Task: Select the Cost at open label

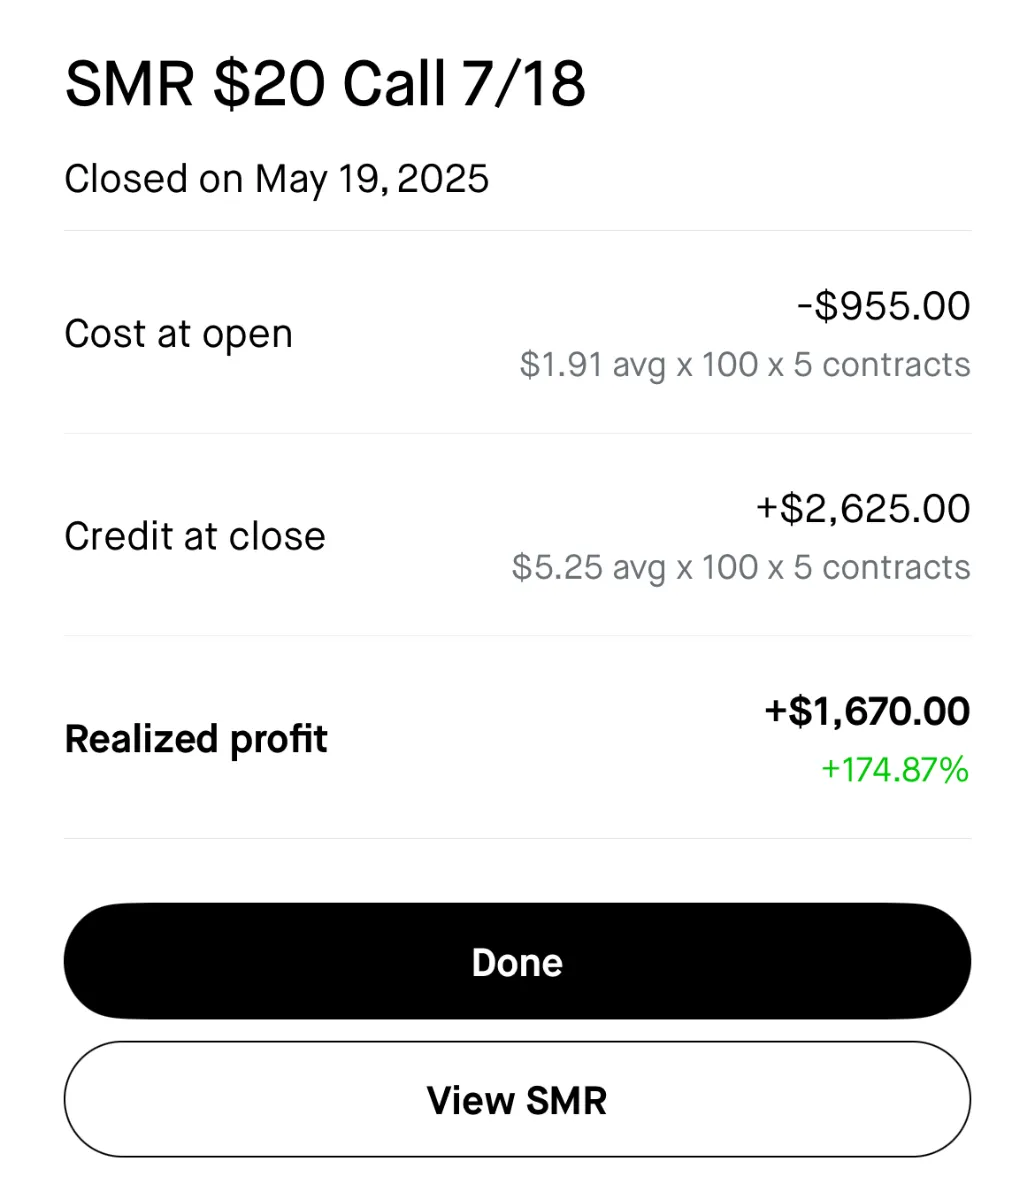Action: tap(178, 334)
